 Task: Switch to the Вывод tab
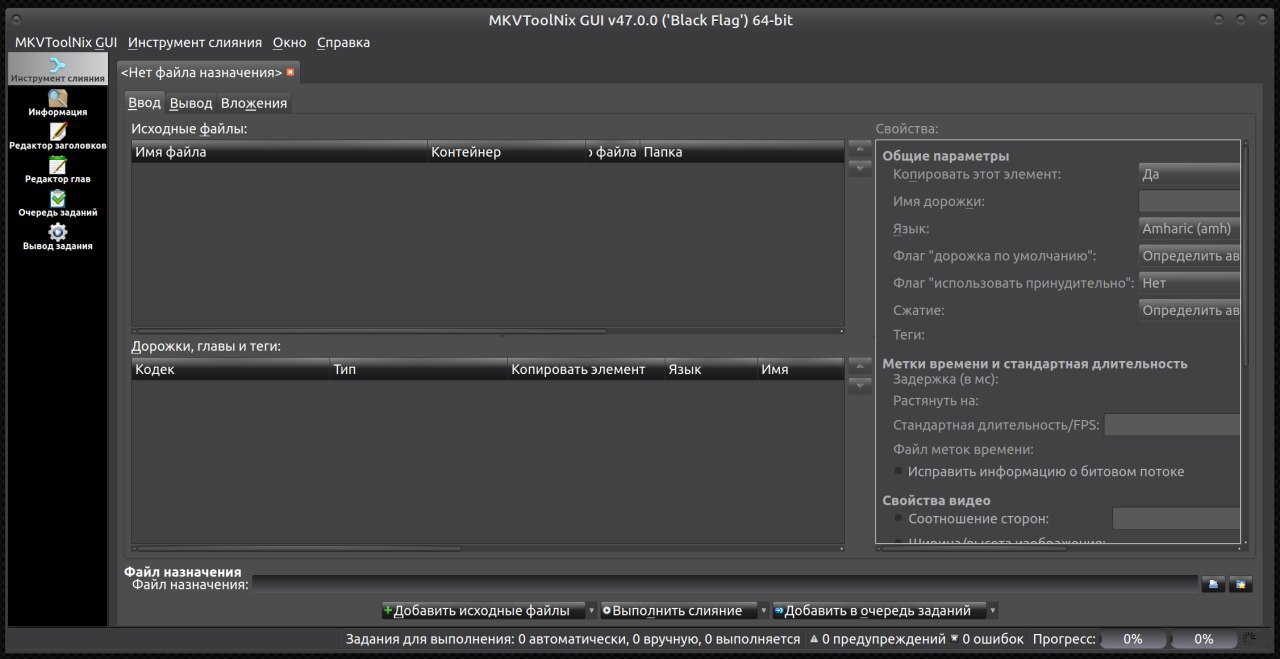191,103
